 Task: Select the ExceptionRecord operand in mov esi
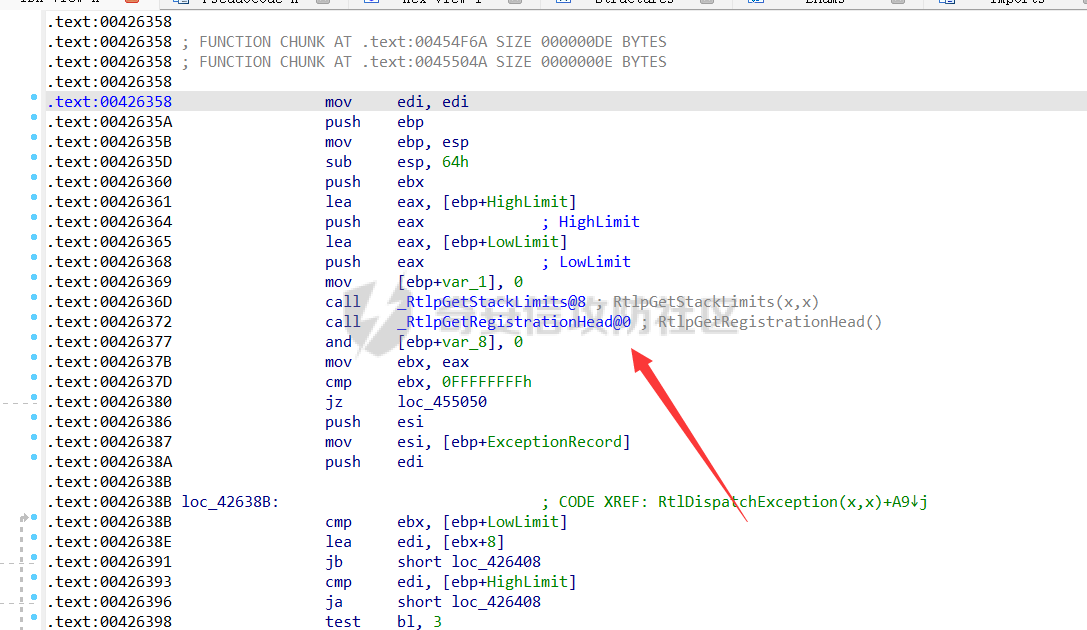click(x=554, y=442)
